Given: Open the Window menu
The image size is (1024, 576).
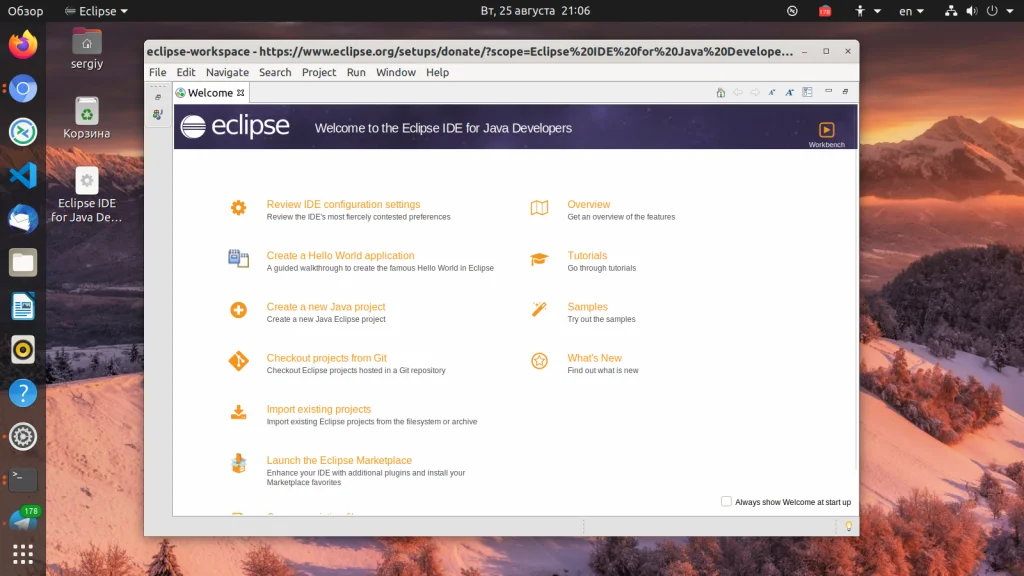Looking at the screenshot, I should pyautogui.click(x=396, y=72).
